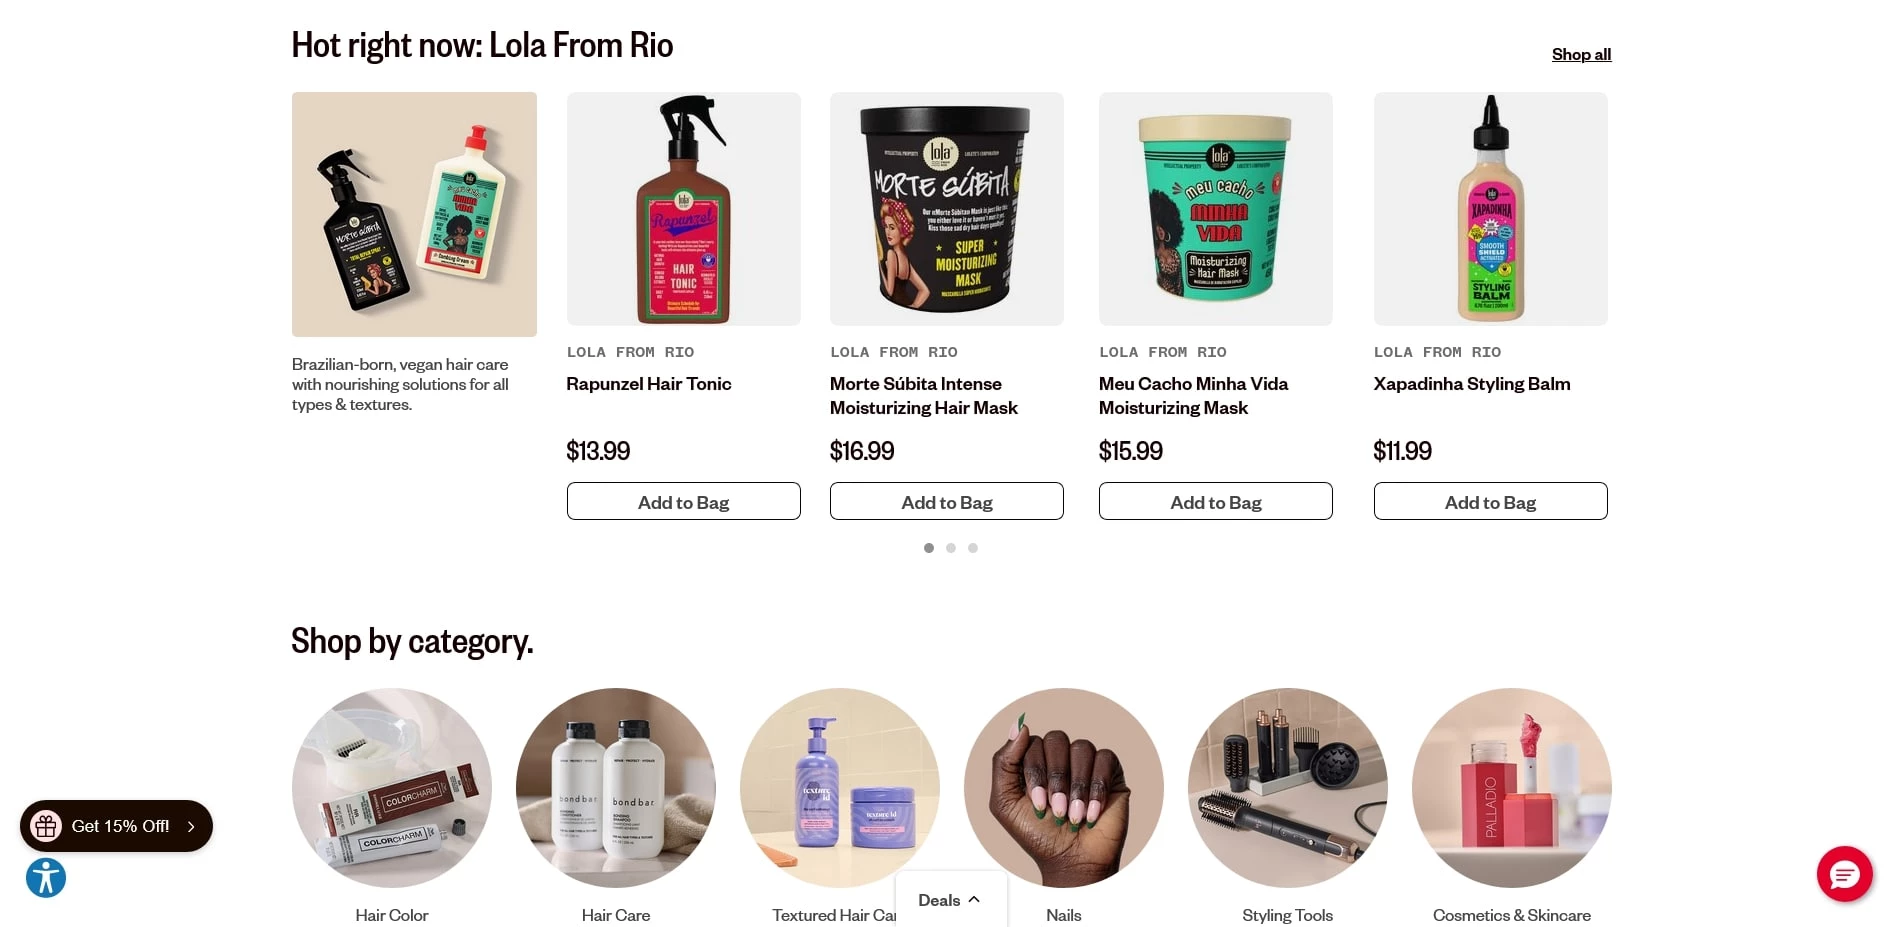Open Xapadinha Styling Balm product link
Image resolution: width=1903 pixels, height=927 pixels.
pyautogui.click(x=1472, y=384)
